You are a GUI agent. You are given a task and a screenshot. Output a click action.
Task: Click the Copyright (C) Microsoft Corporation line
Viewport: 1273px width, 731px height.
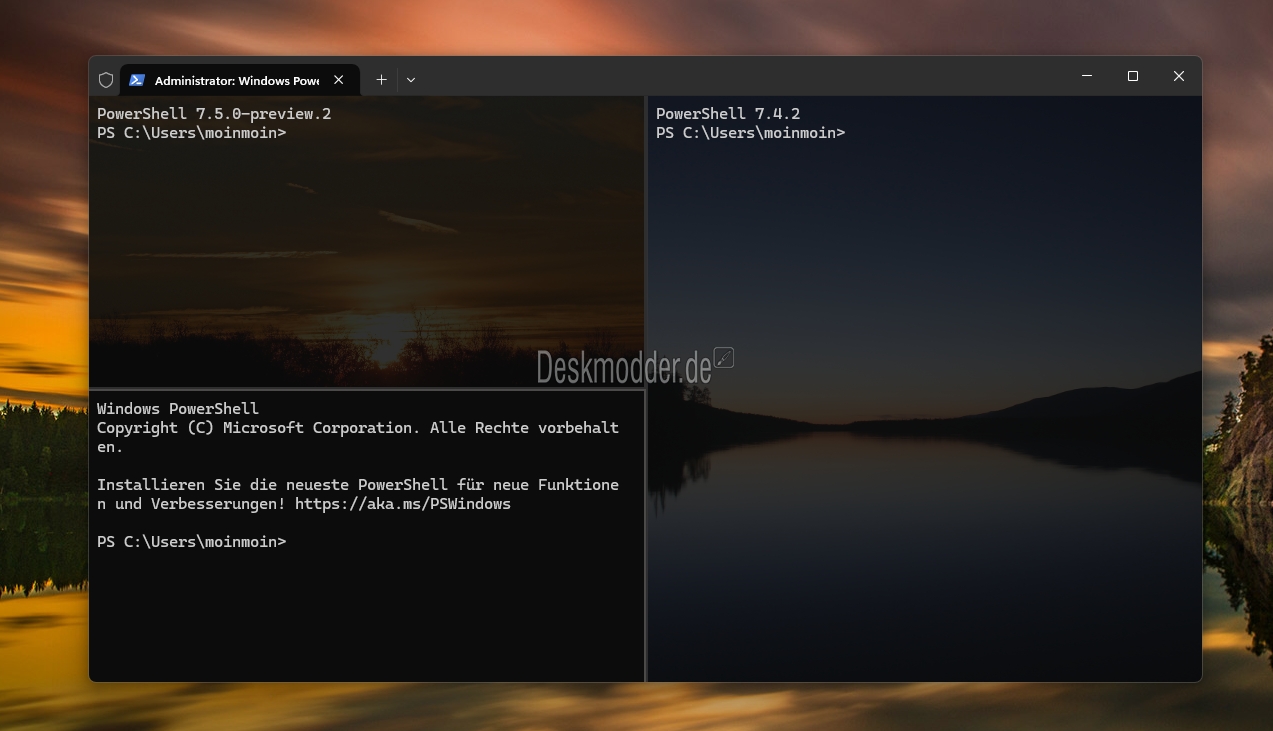(x=358, y=437)
